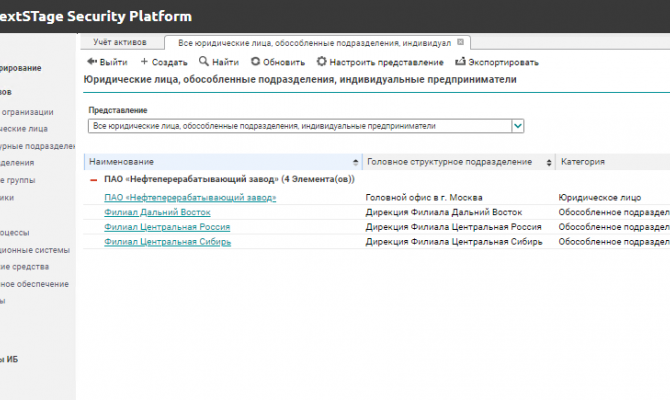
Task: Sort by Наименование column arrows
Action: (355, 162)
